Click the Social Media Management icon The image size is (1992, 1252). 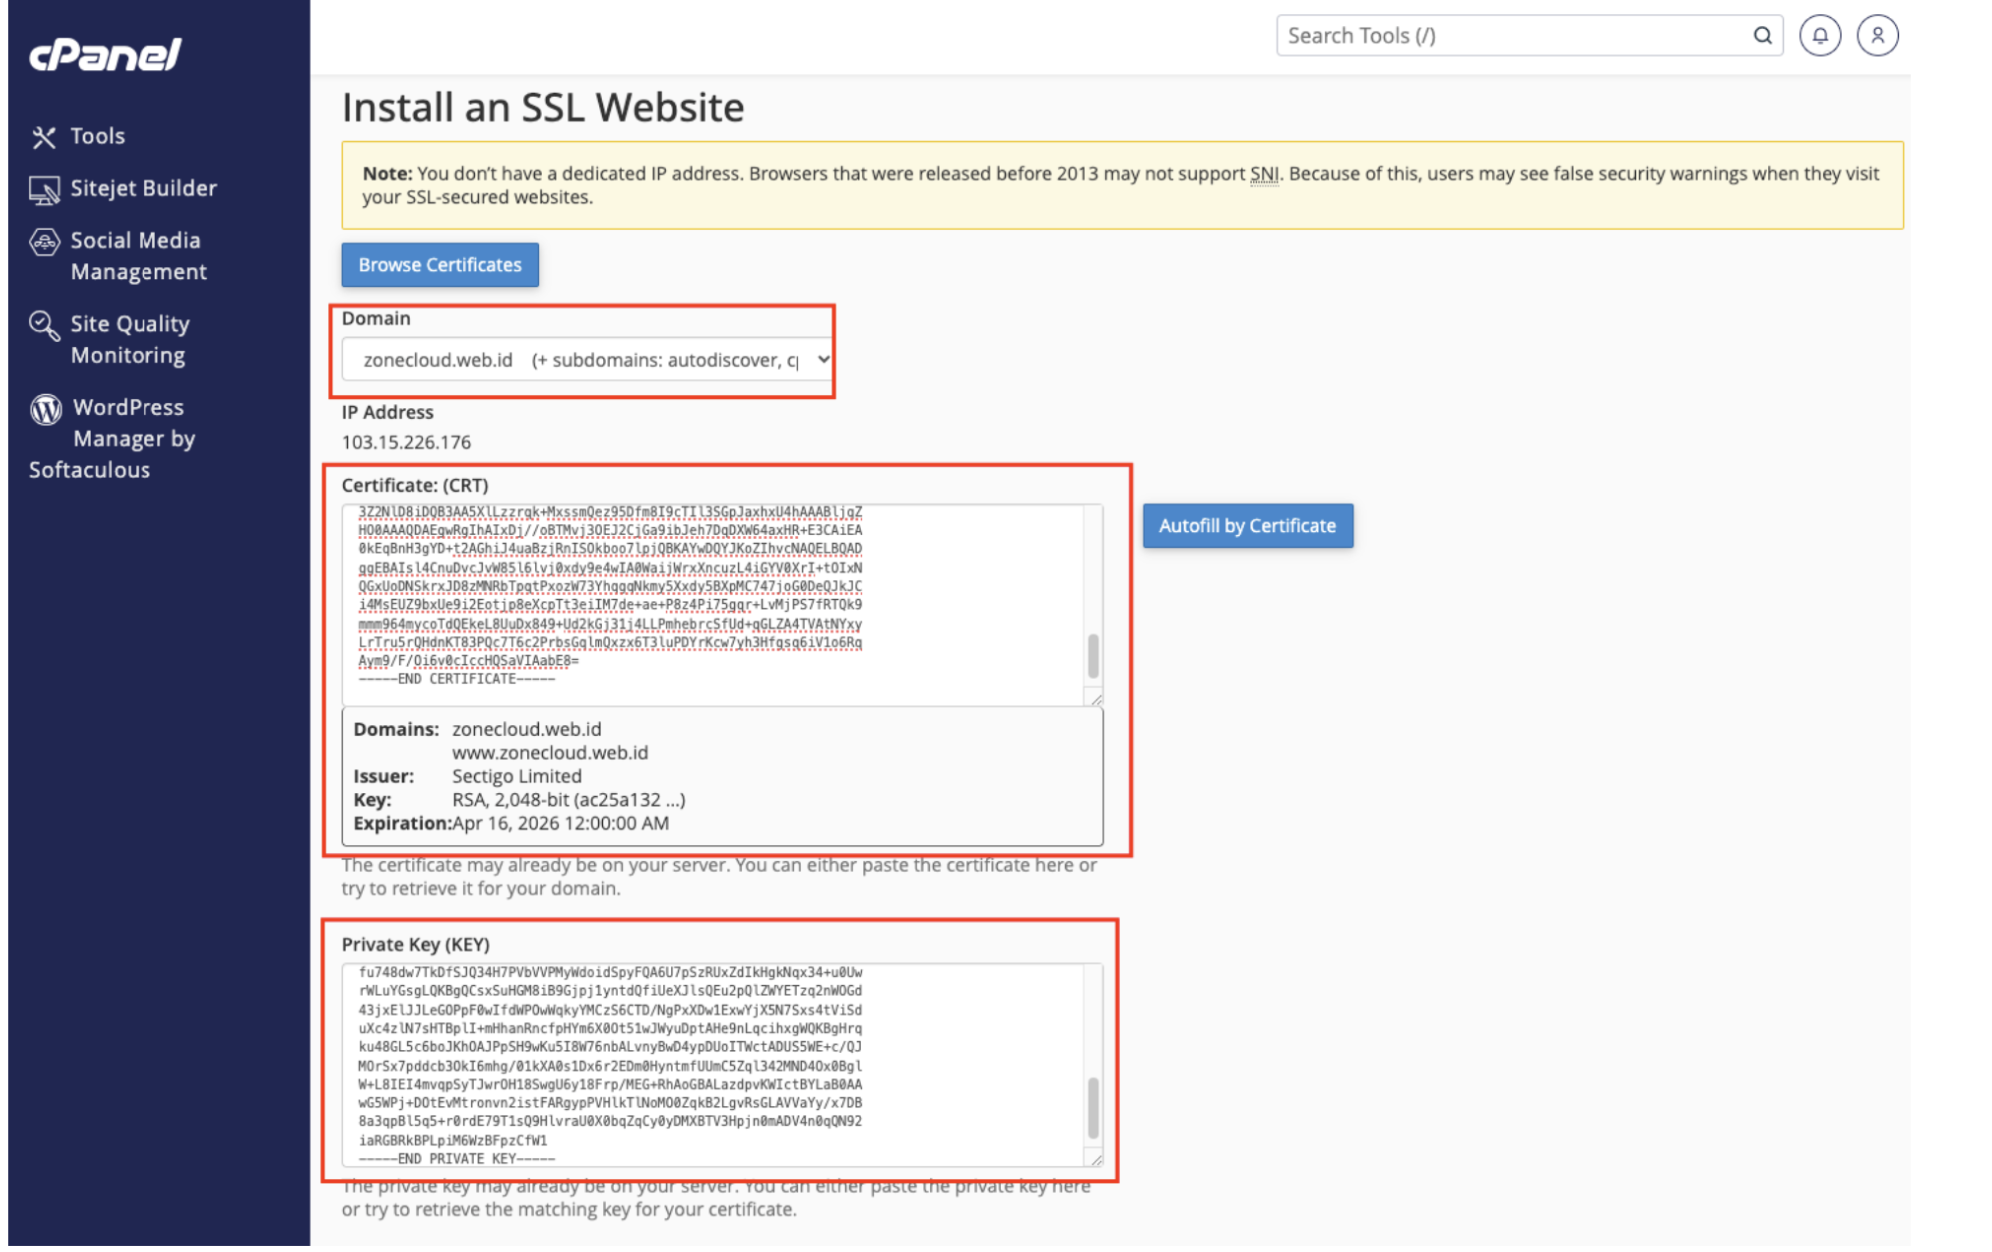tap(44, 242)
